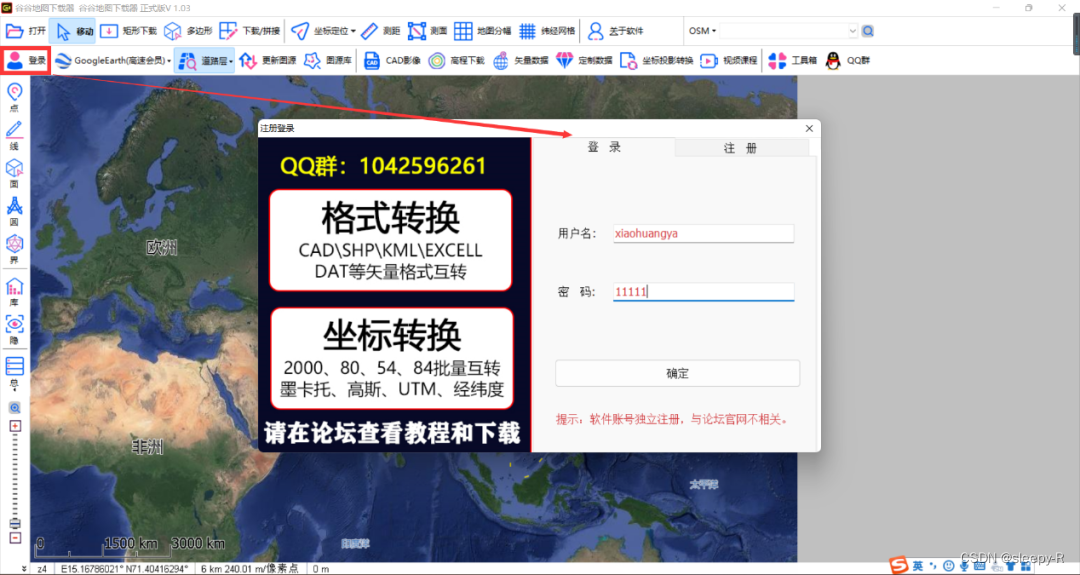Open a file with the 打开 tool
The width and height of the screenshot is (1080, 575).
coord(25,31)
